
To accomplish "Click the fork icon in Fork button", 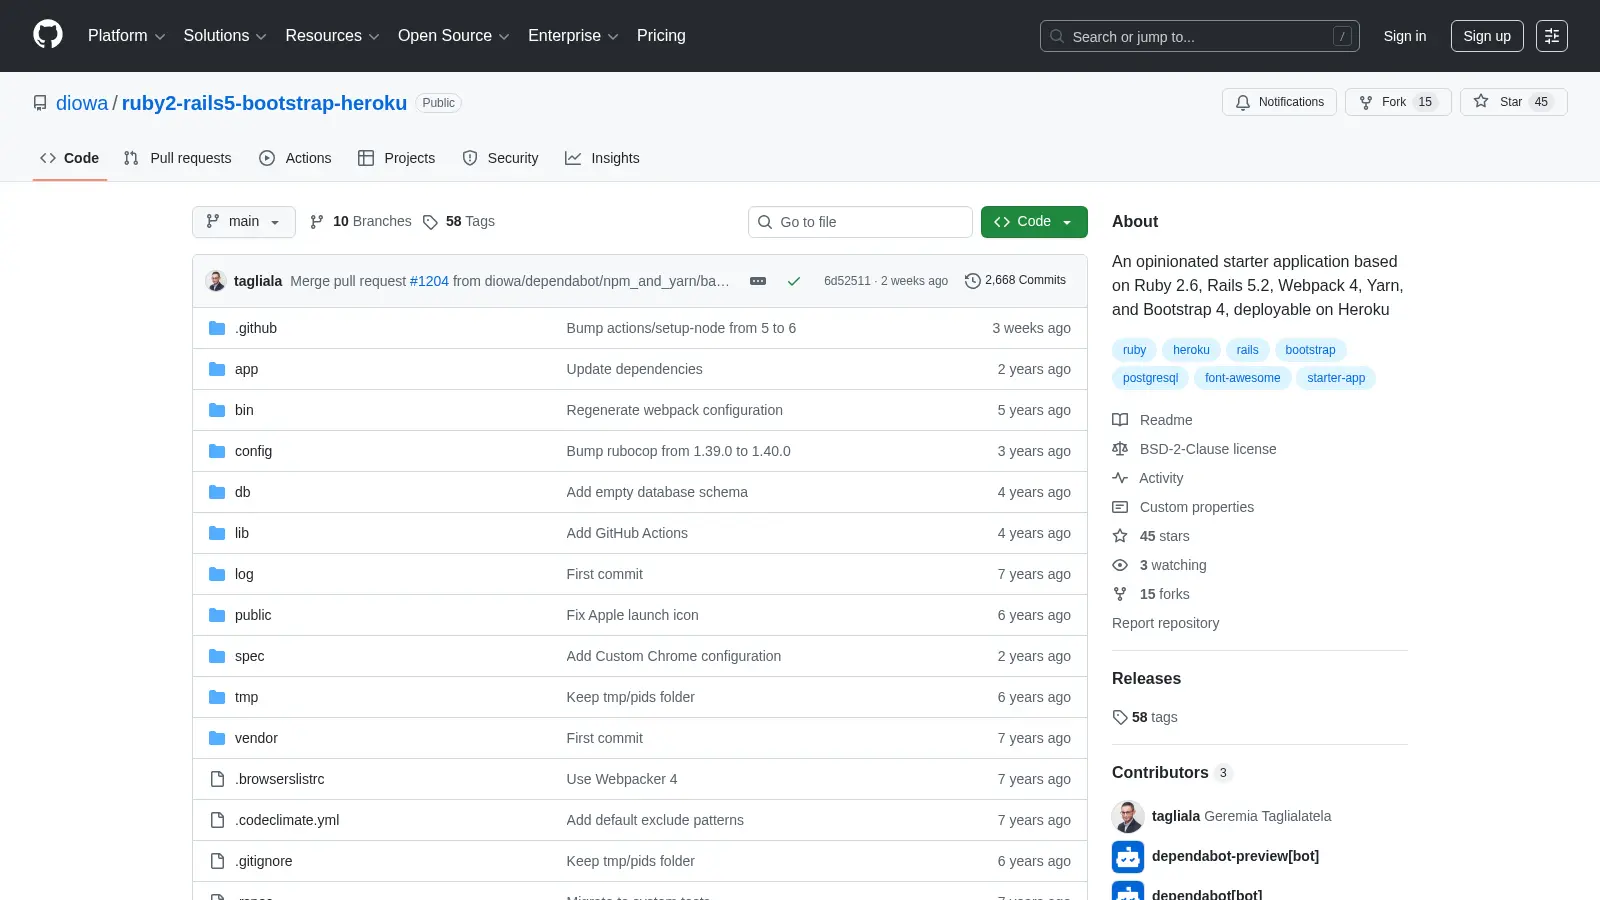I will [x=1366, y=102].
